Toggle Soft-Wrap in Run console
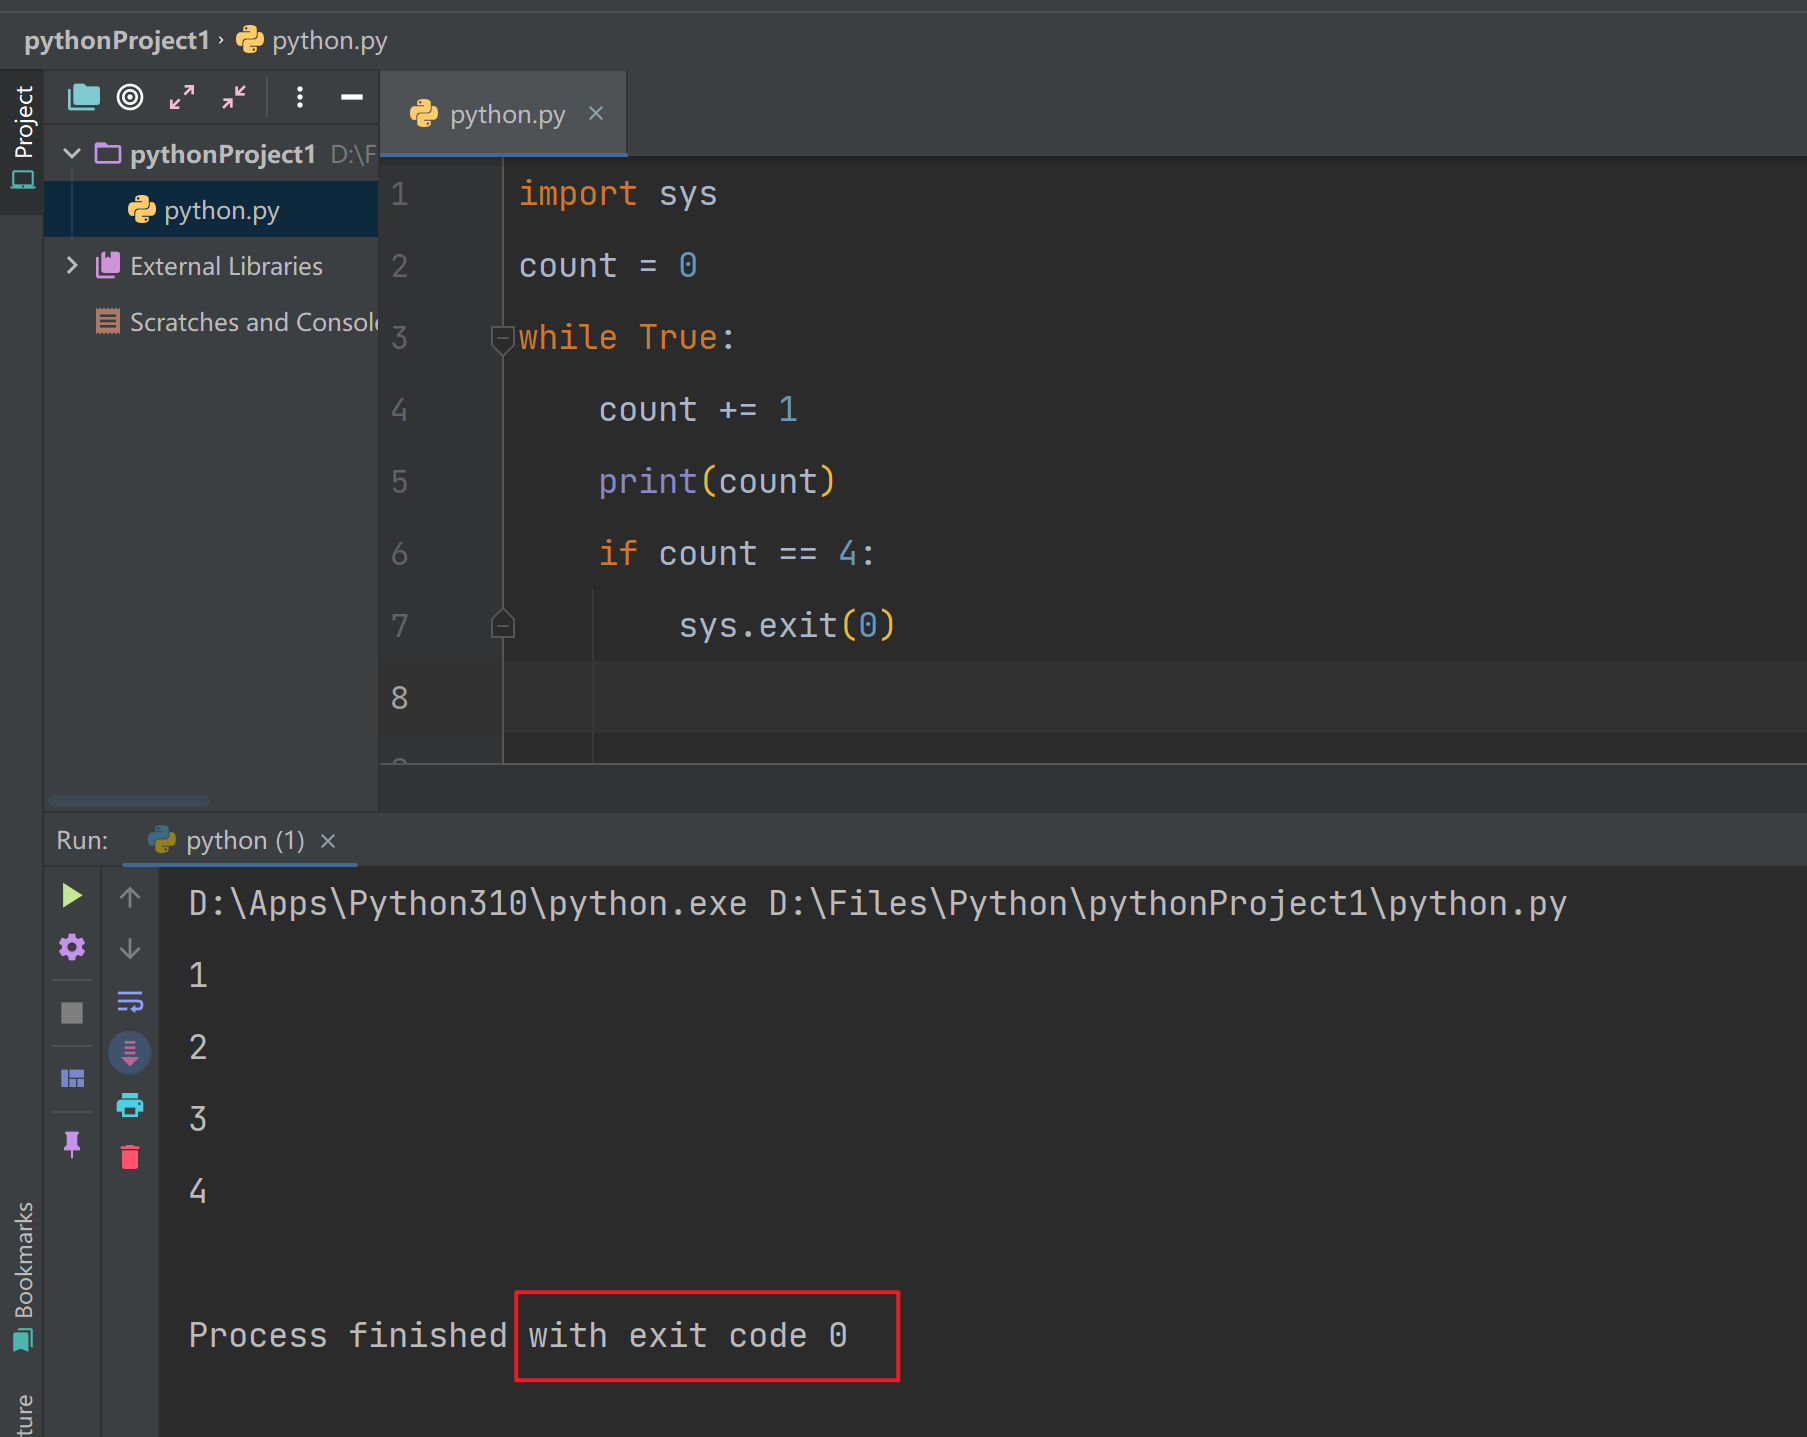 click(x=130, y=1001)
